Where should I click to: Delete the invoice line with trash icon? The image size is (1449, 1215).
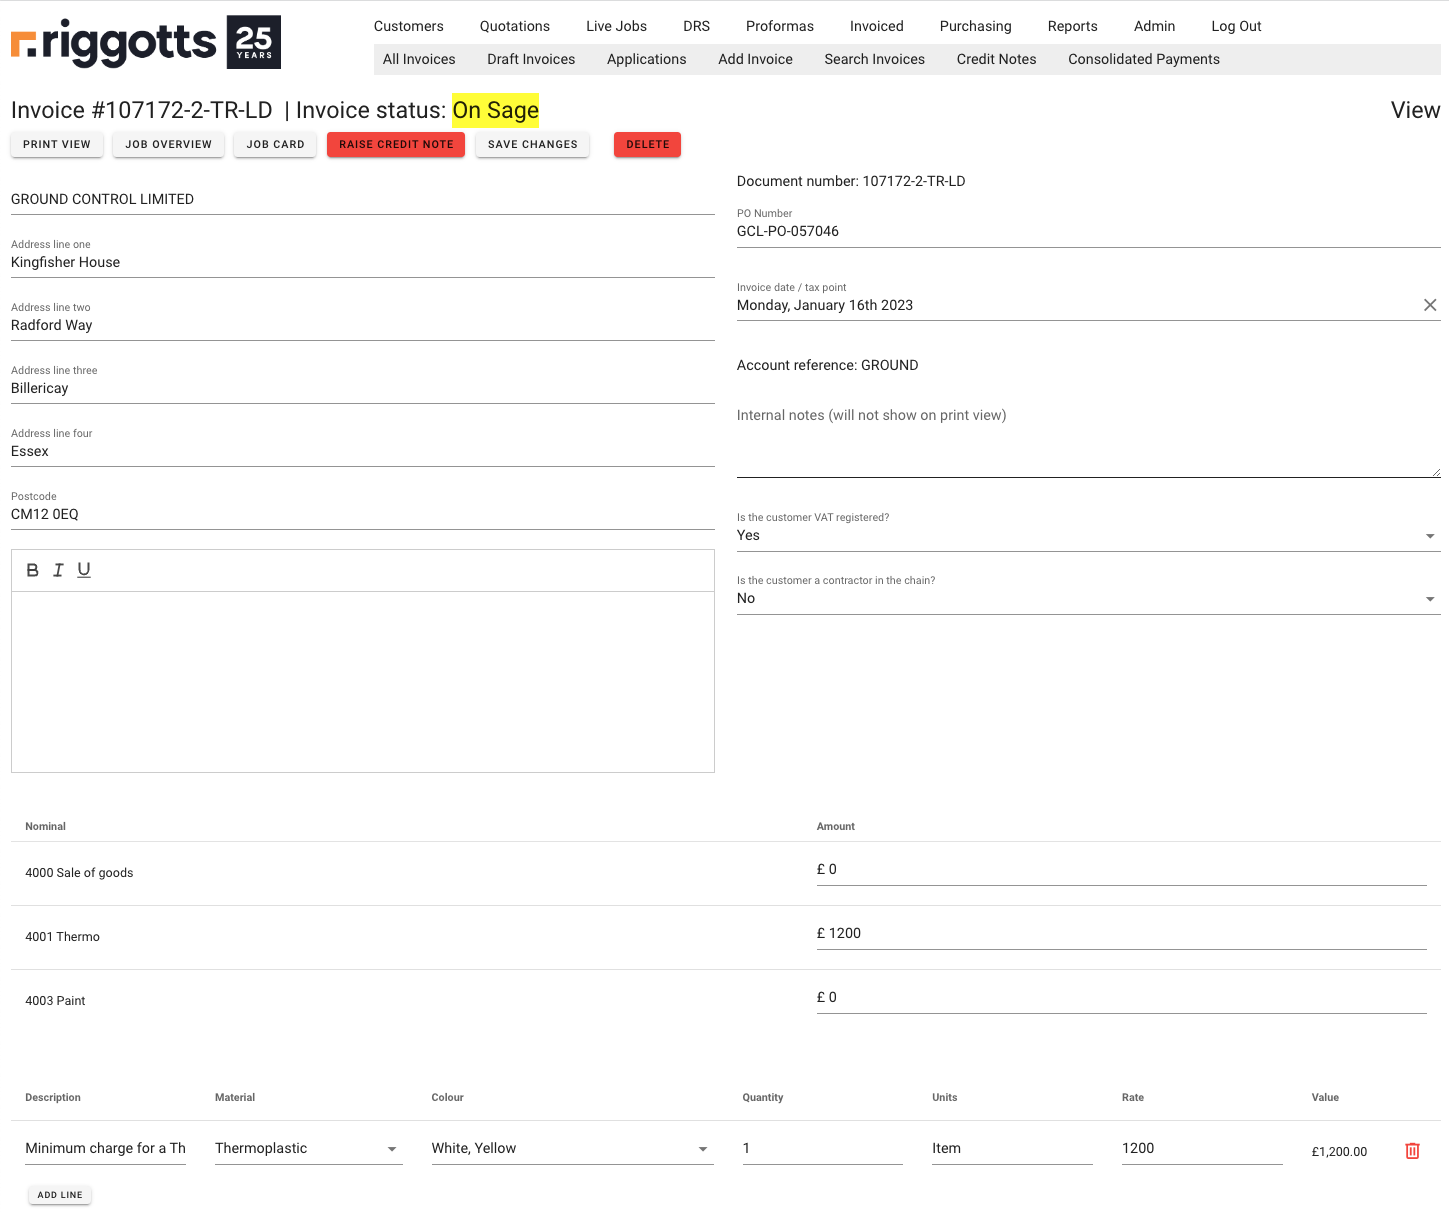1412,1151
